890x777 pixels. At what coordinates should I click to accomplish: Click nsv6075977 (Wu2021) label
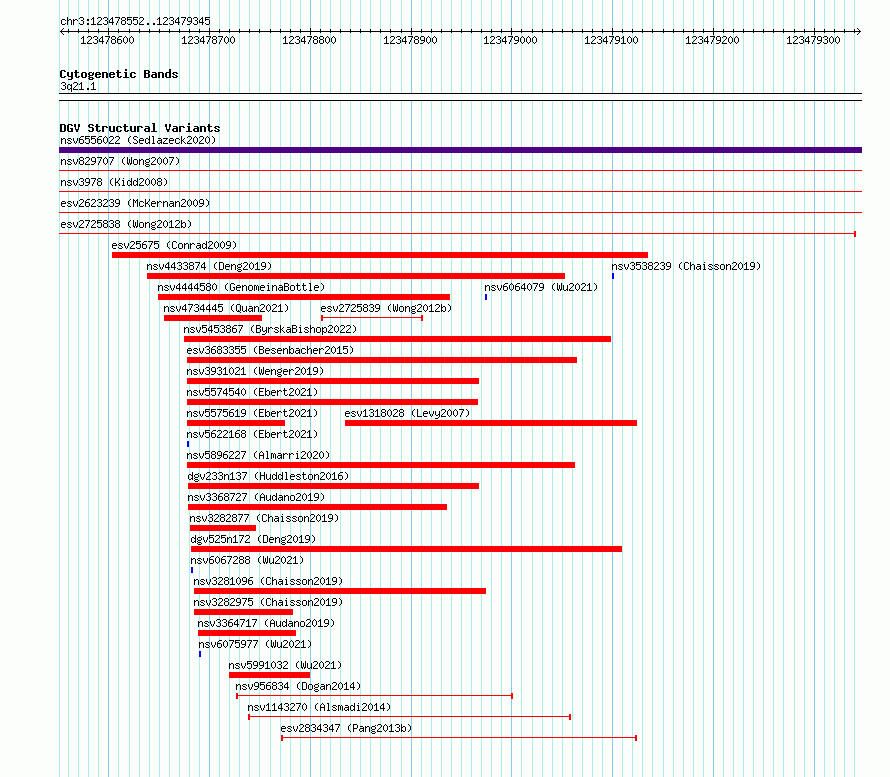coord(255,644)
